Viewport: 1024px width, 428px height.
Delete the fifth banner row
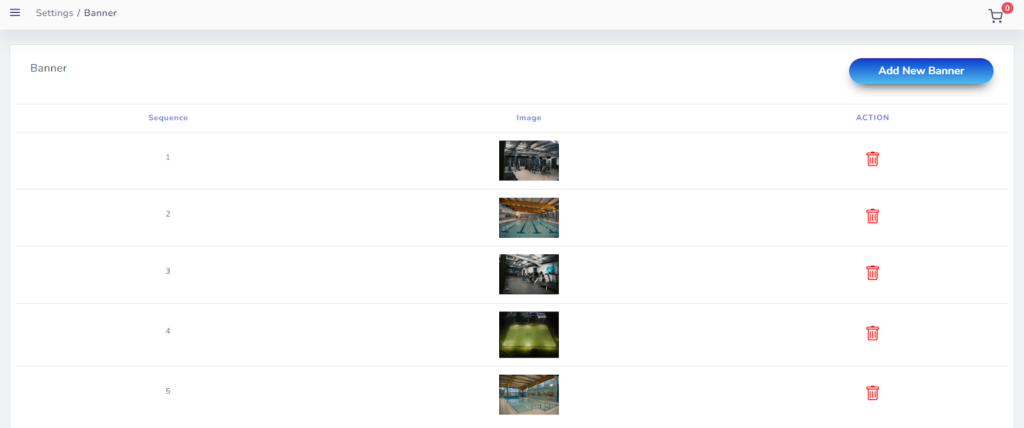pyautogui.click(x=872, y=393)
